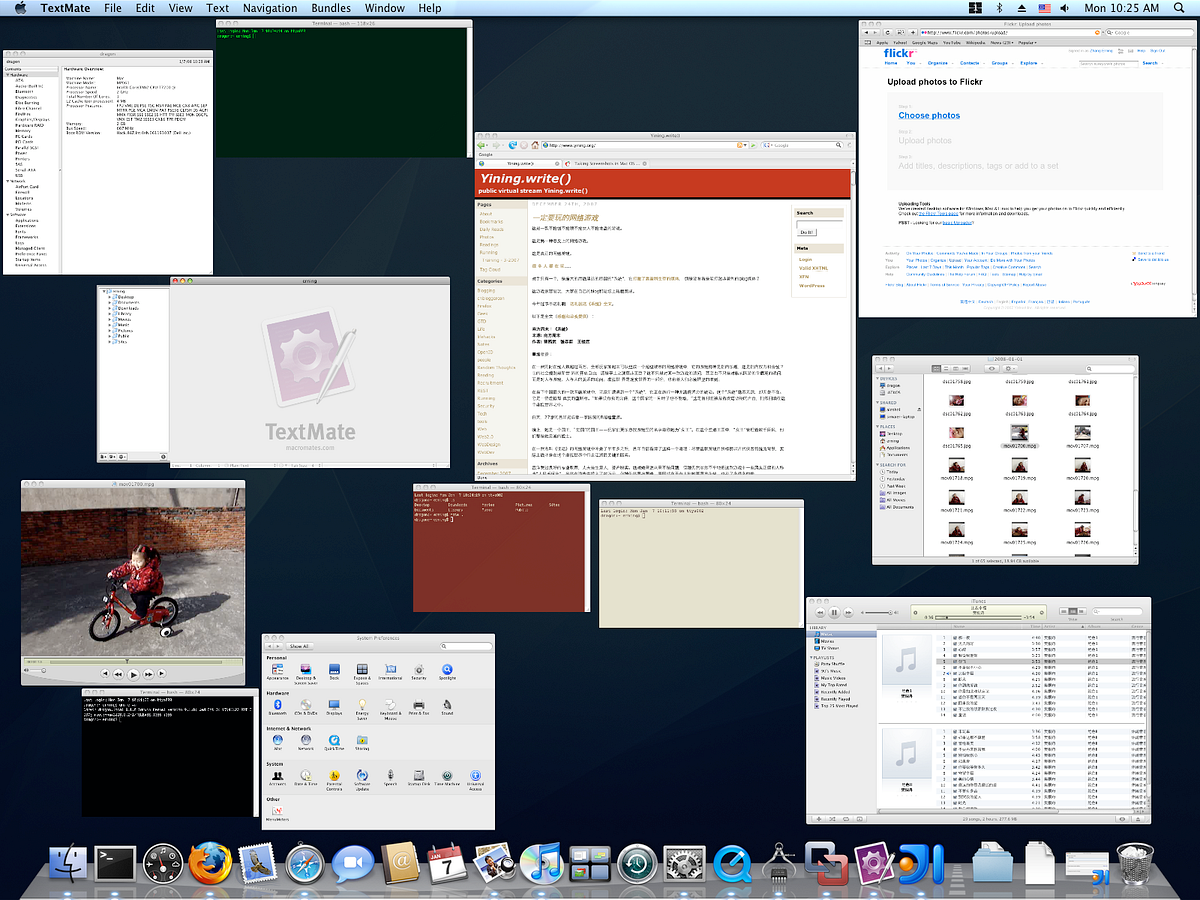Click the WordPress link in blog sidebar

coord(811,286)
